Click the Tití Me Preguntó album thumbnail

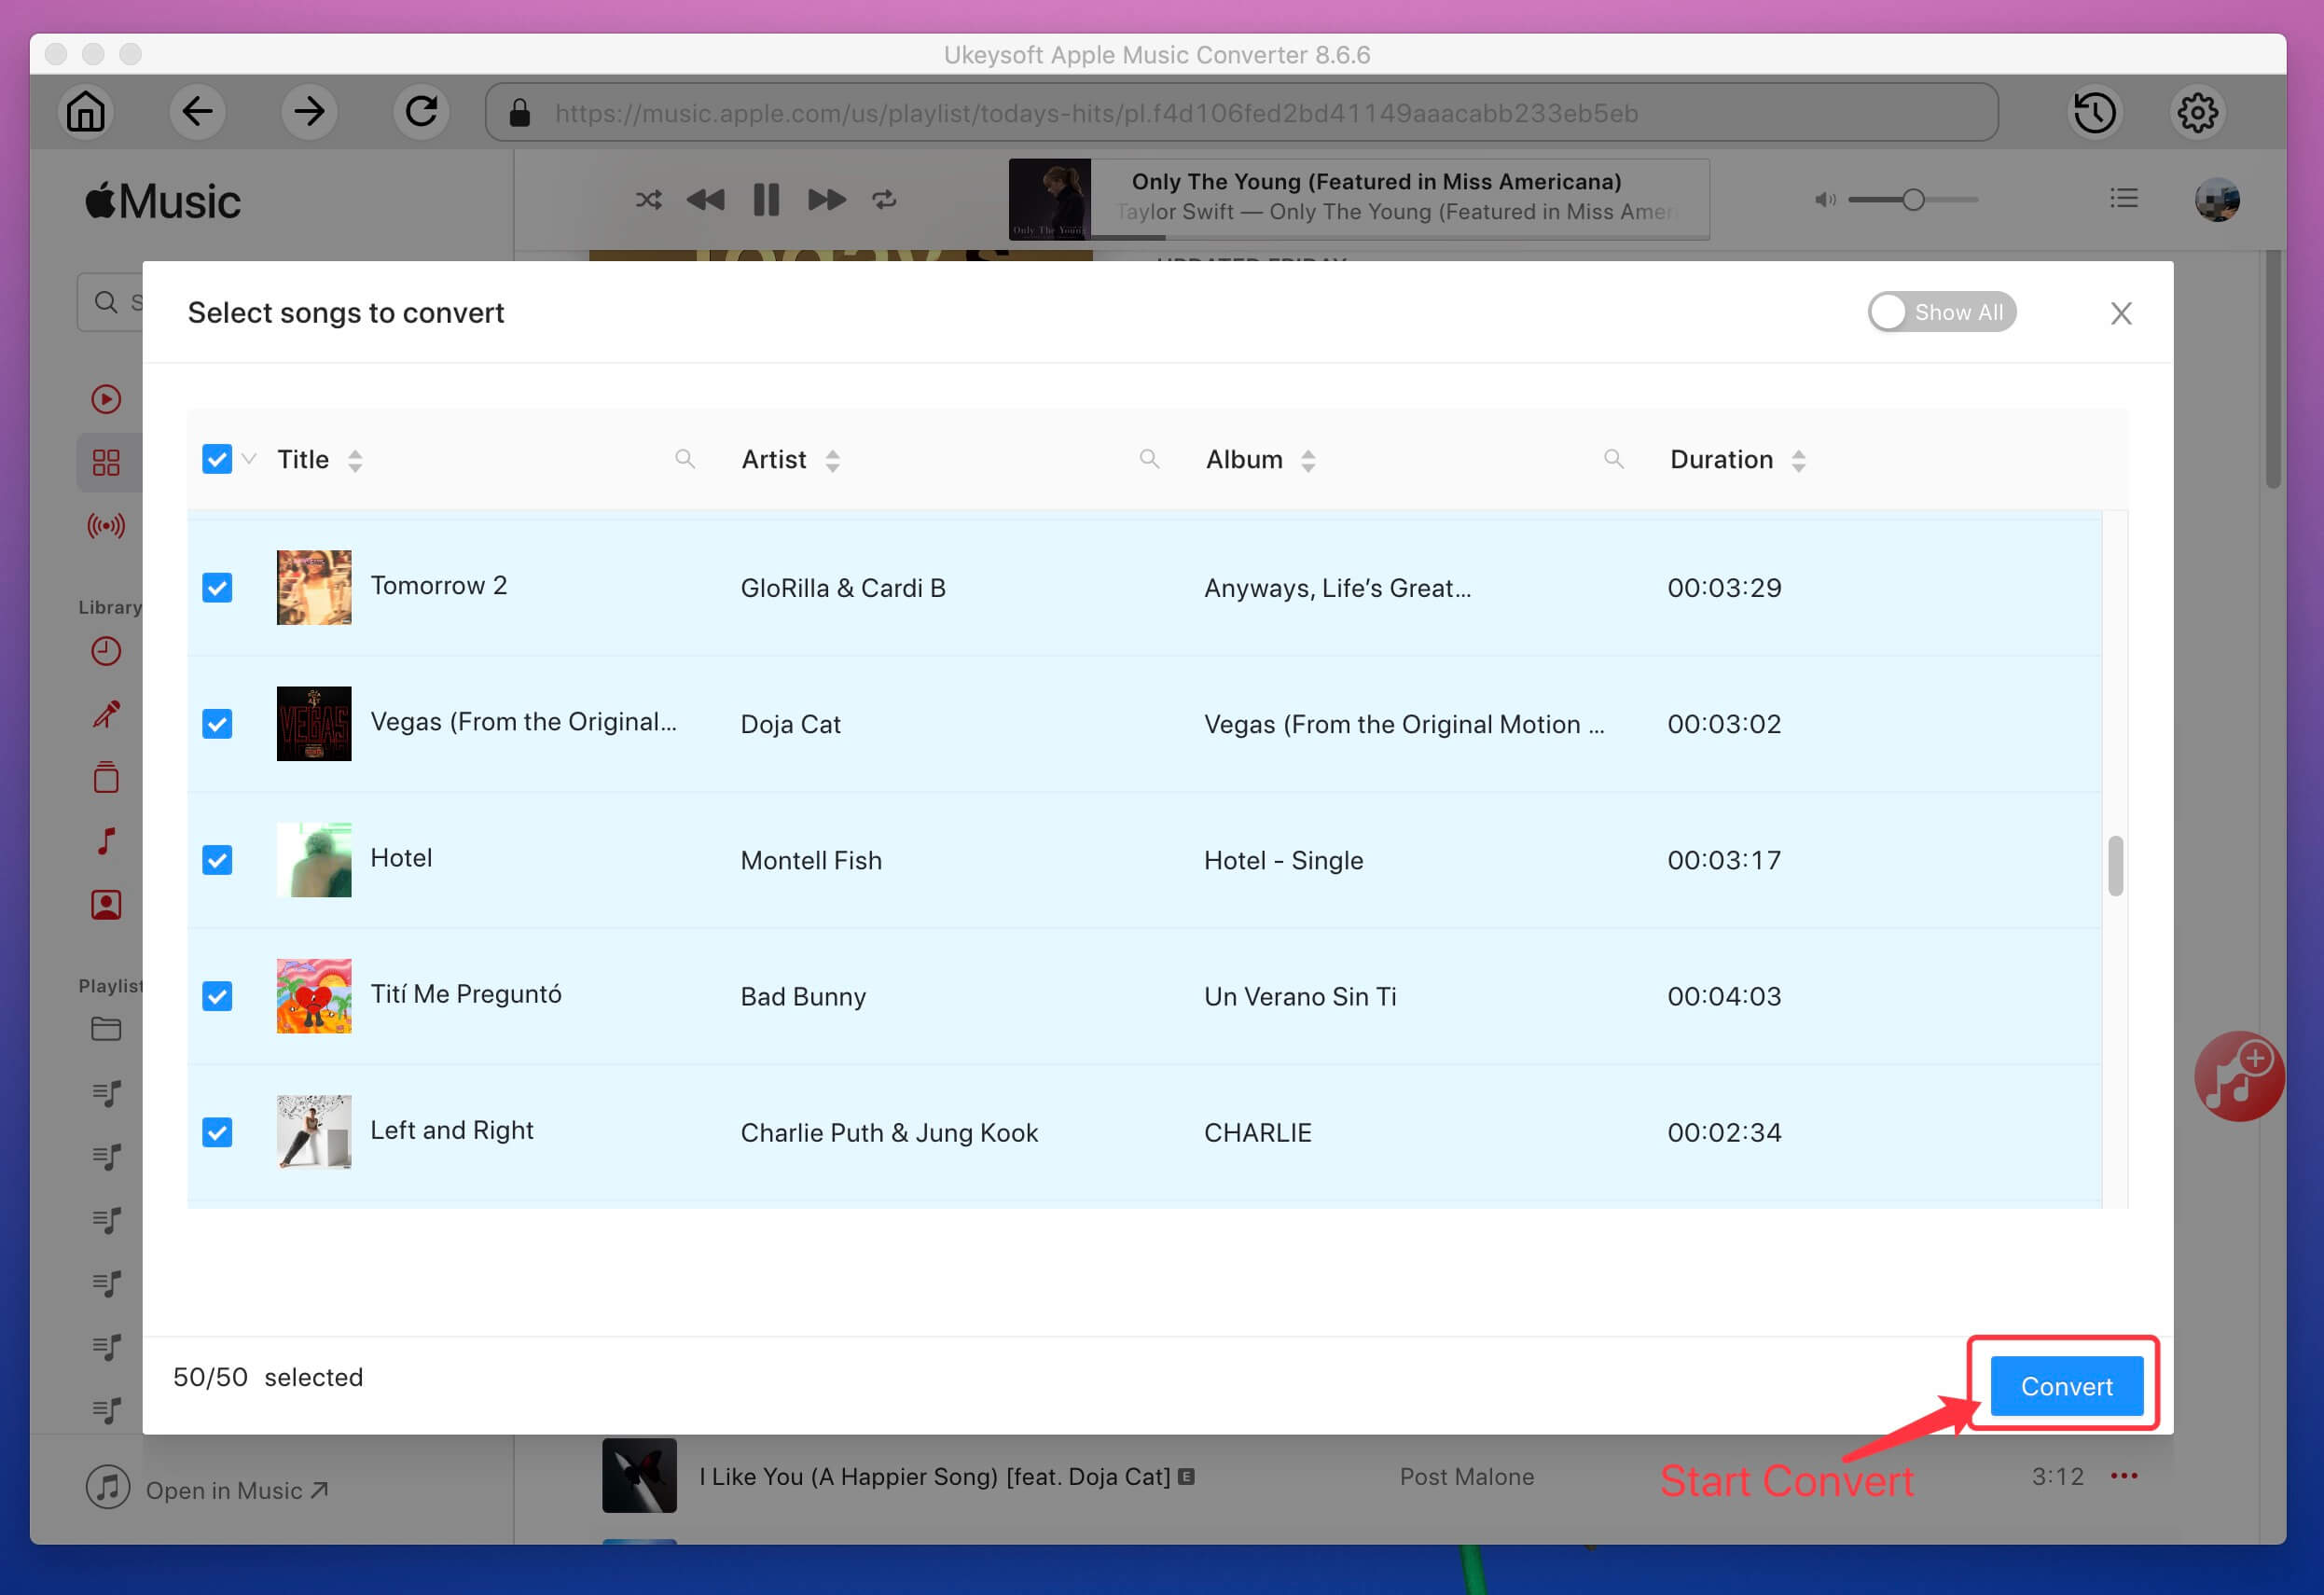[312, 994]
